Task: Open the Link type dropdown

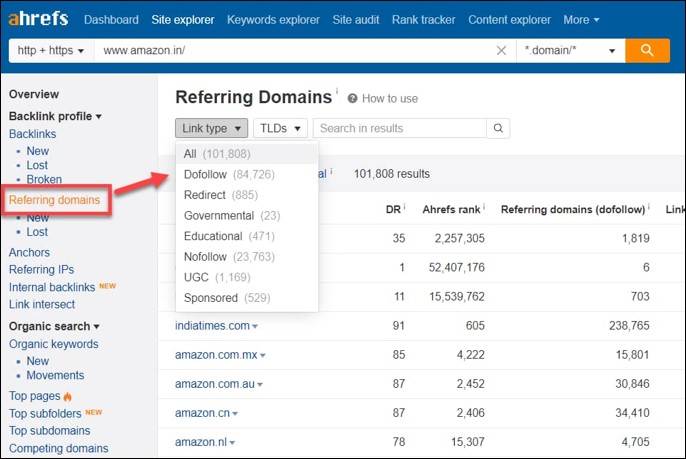Action: coord(211,128)
